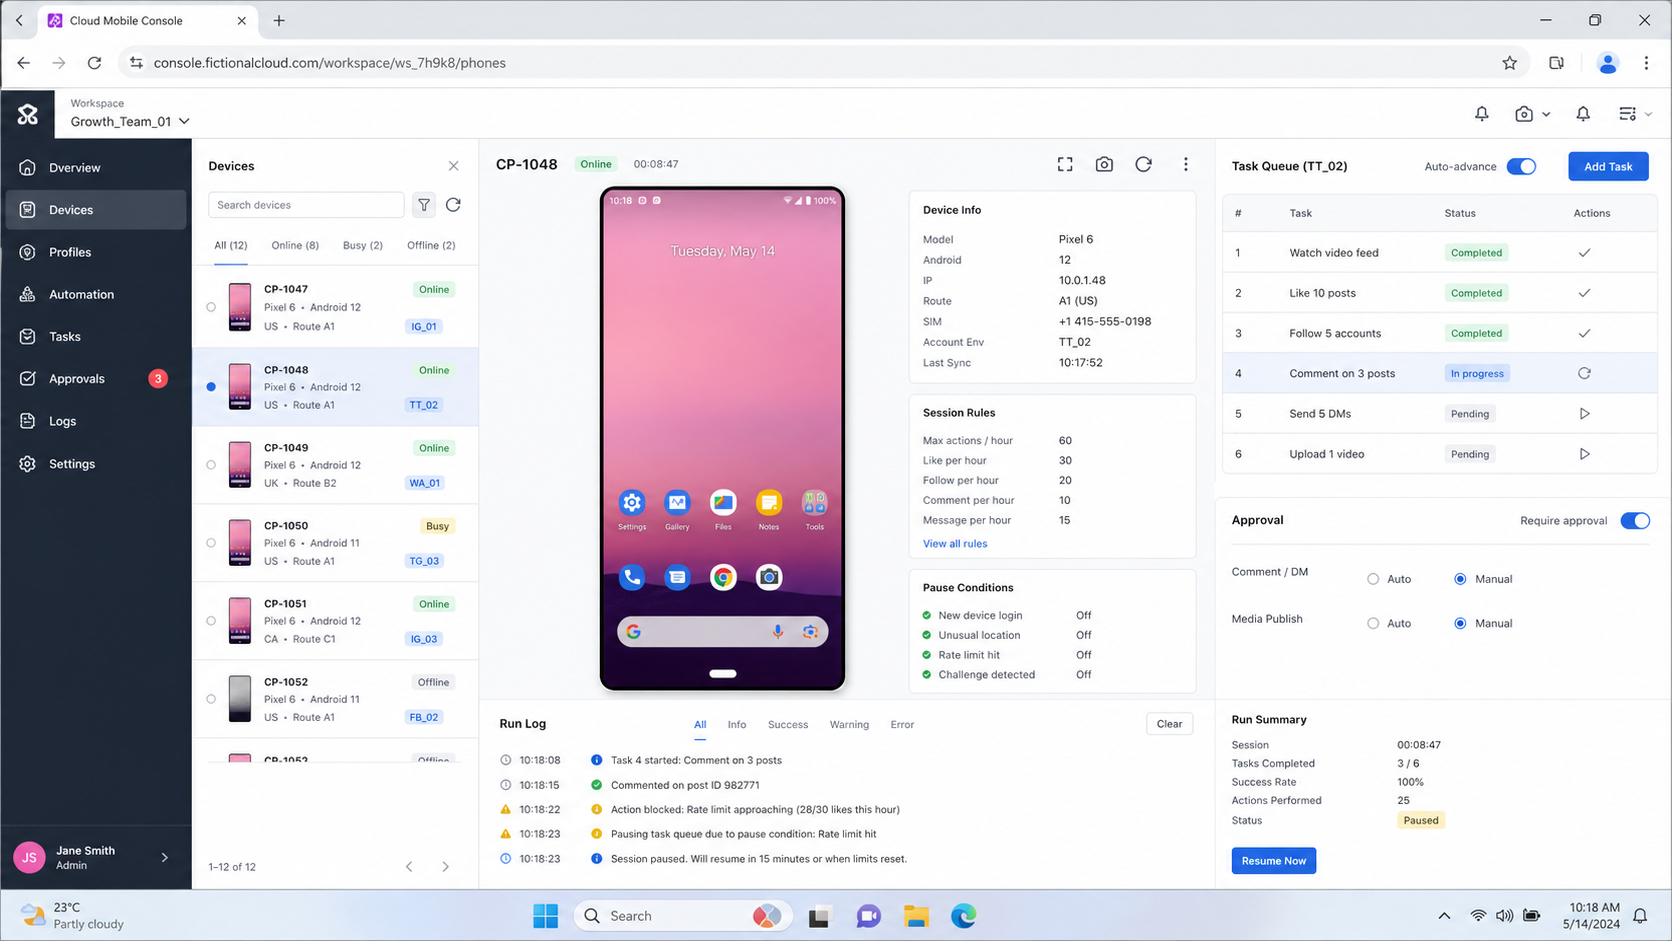Click in the Search devices field
1672x941 pixels.
306,205
